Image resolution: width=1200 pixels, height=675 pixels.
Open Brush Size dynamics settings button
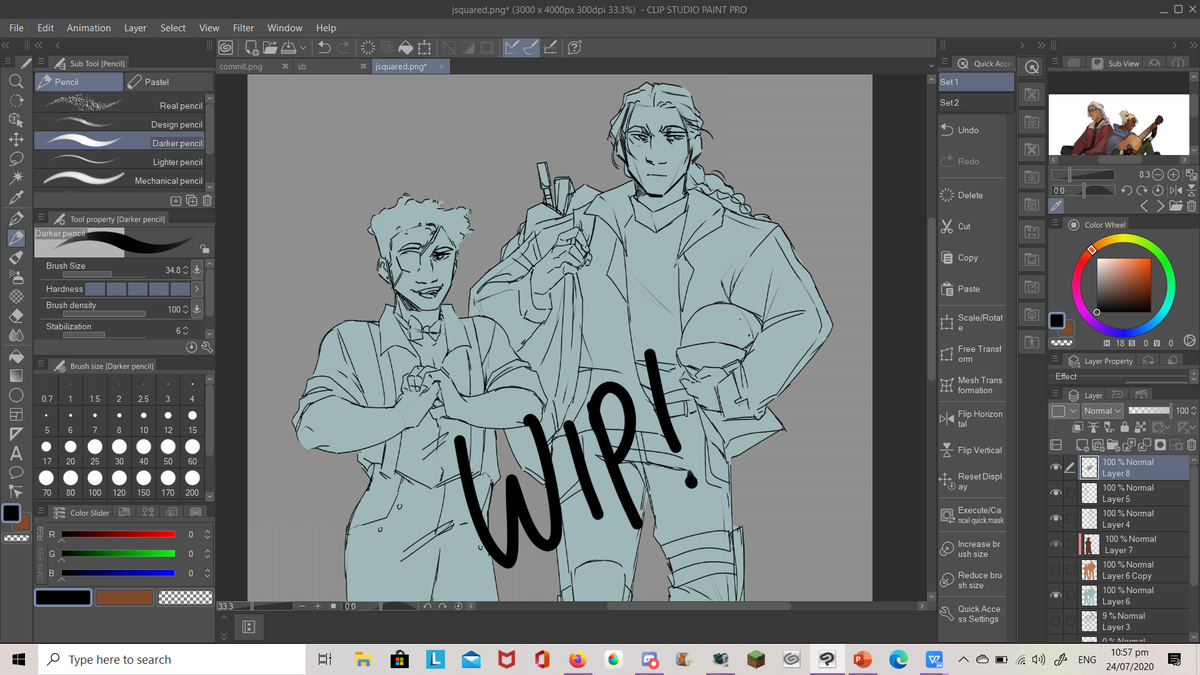[x=197, y=270]
